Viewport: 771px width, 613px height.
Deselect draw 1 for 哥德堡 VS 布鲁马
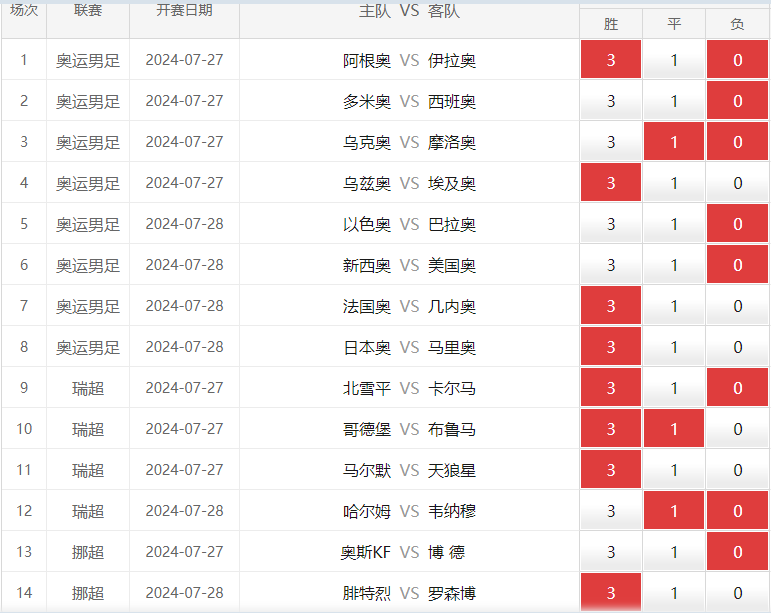(x=674, y=429)
